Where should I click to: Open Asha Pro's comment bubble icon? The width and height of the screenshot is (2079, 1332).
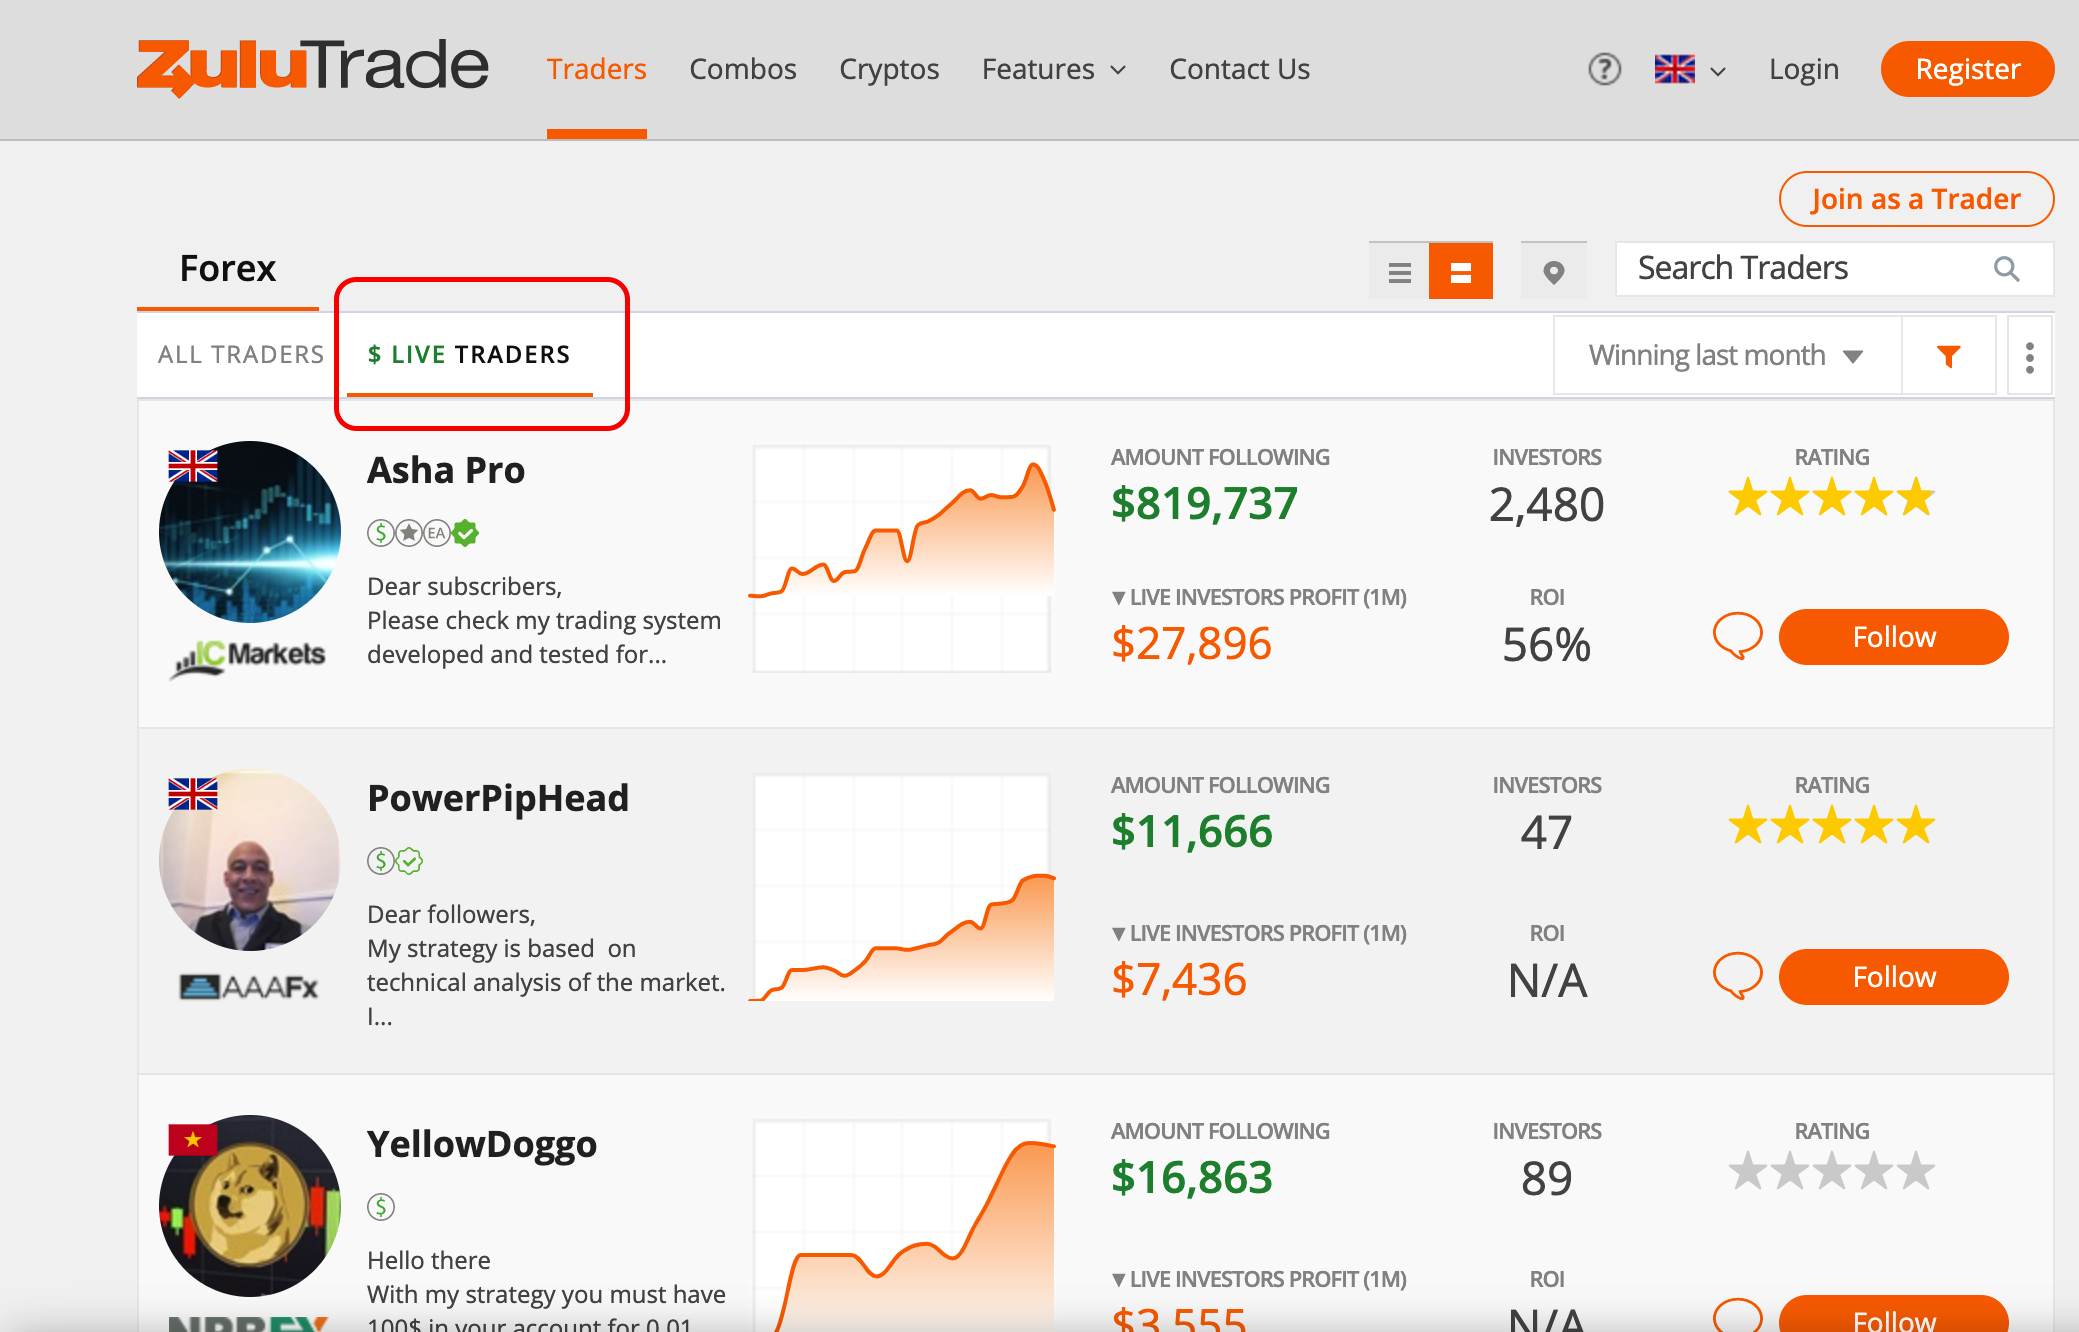click(x=1737, y=636)
